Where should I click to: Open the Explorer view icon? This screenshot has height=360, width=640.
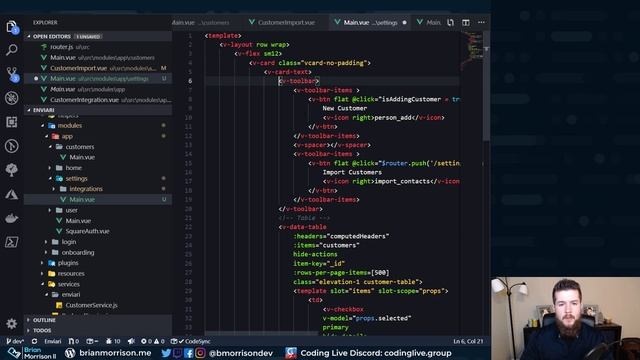tap(12, 27)
